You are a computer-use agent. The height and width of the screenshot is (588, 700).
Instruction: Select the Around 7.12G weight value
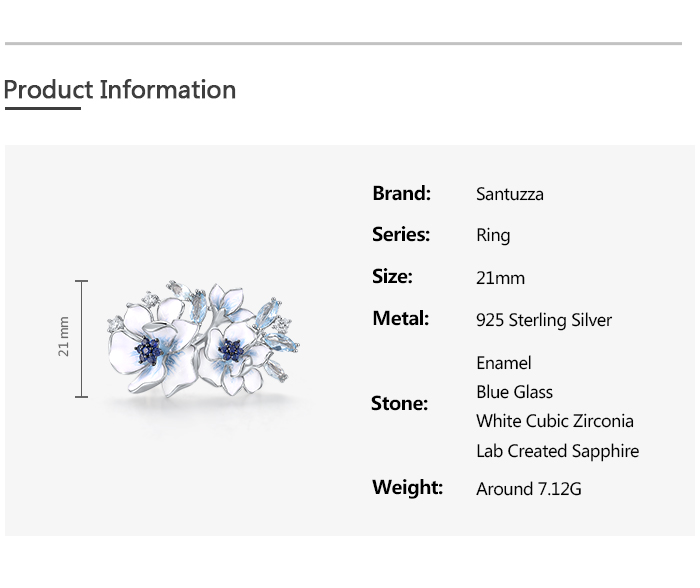point(529,489)
